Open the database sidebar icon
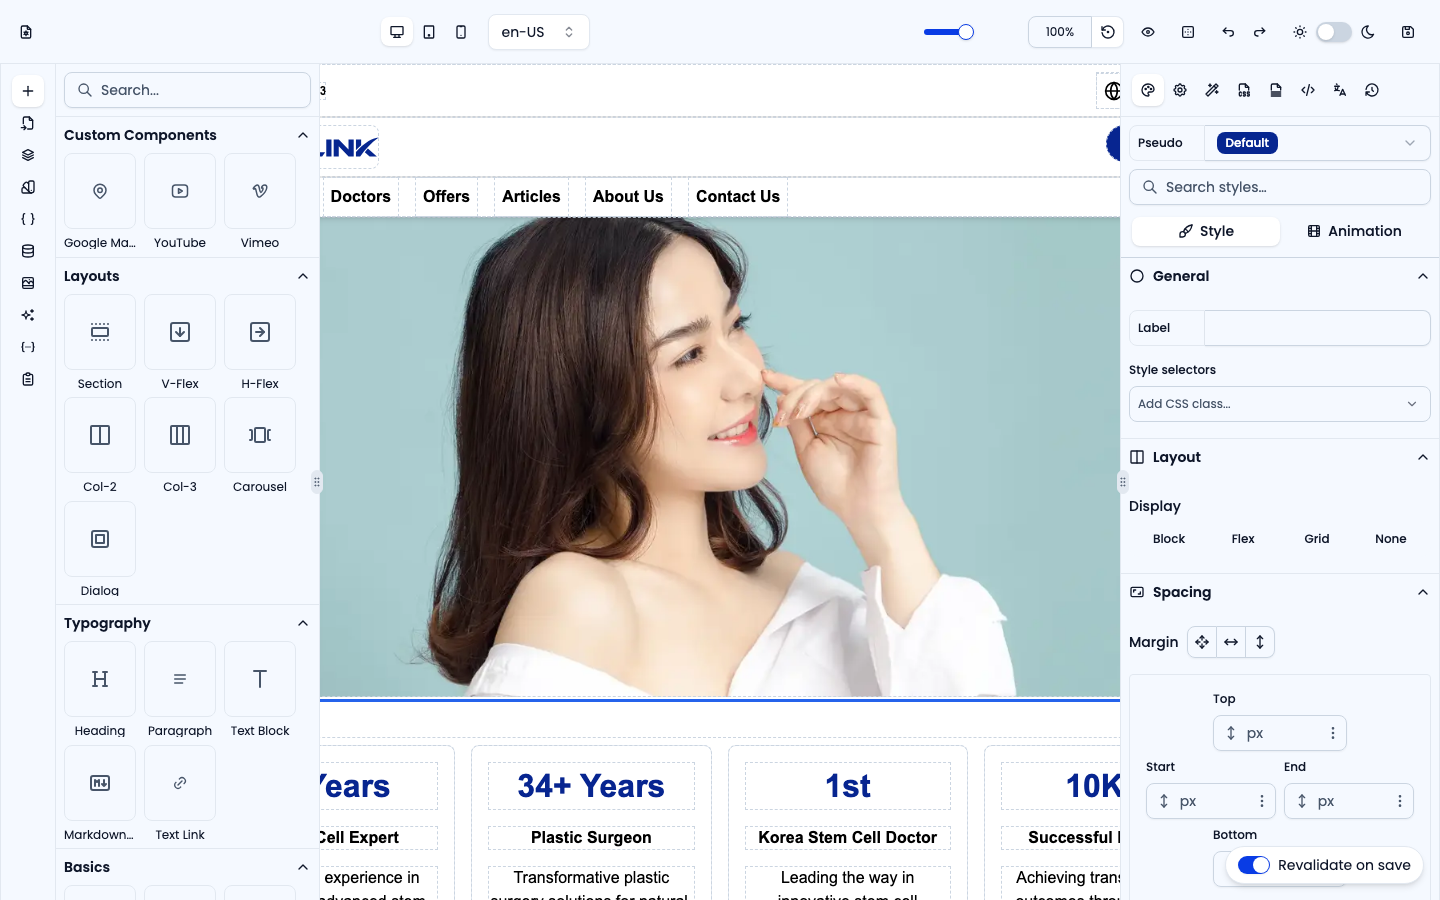 tap(28, 251)
